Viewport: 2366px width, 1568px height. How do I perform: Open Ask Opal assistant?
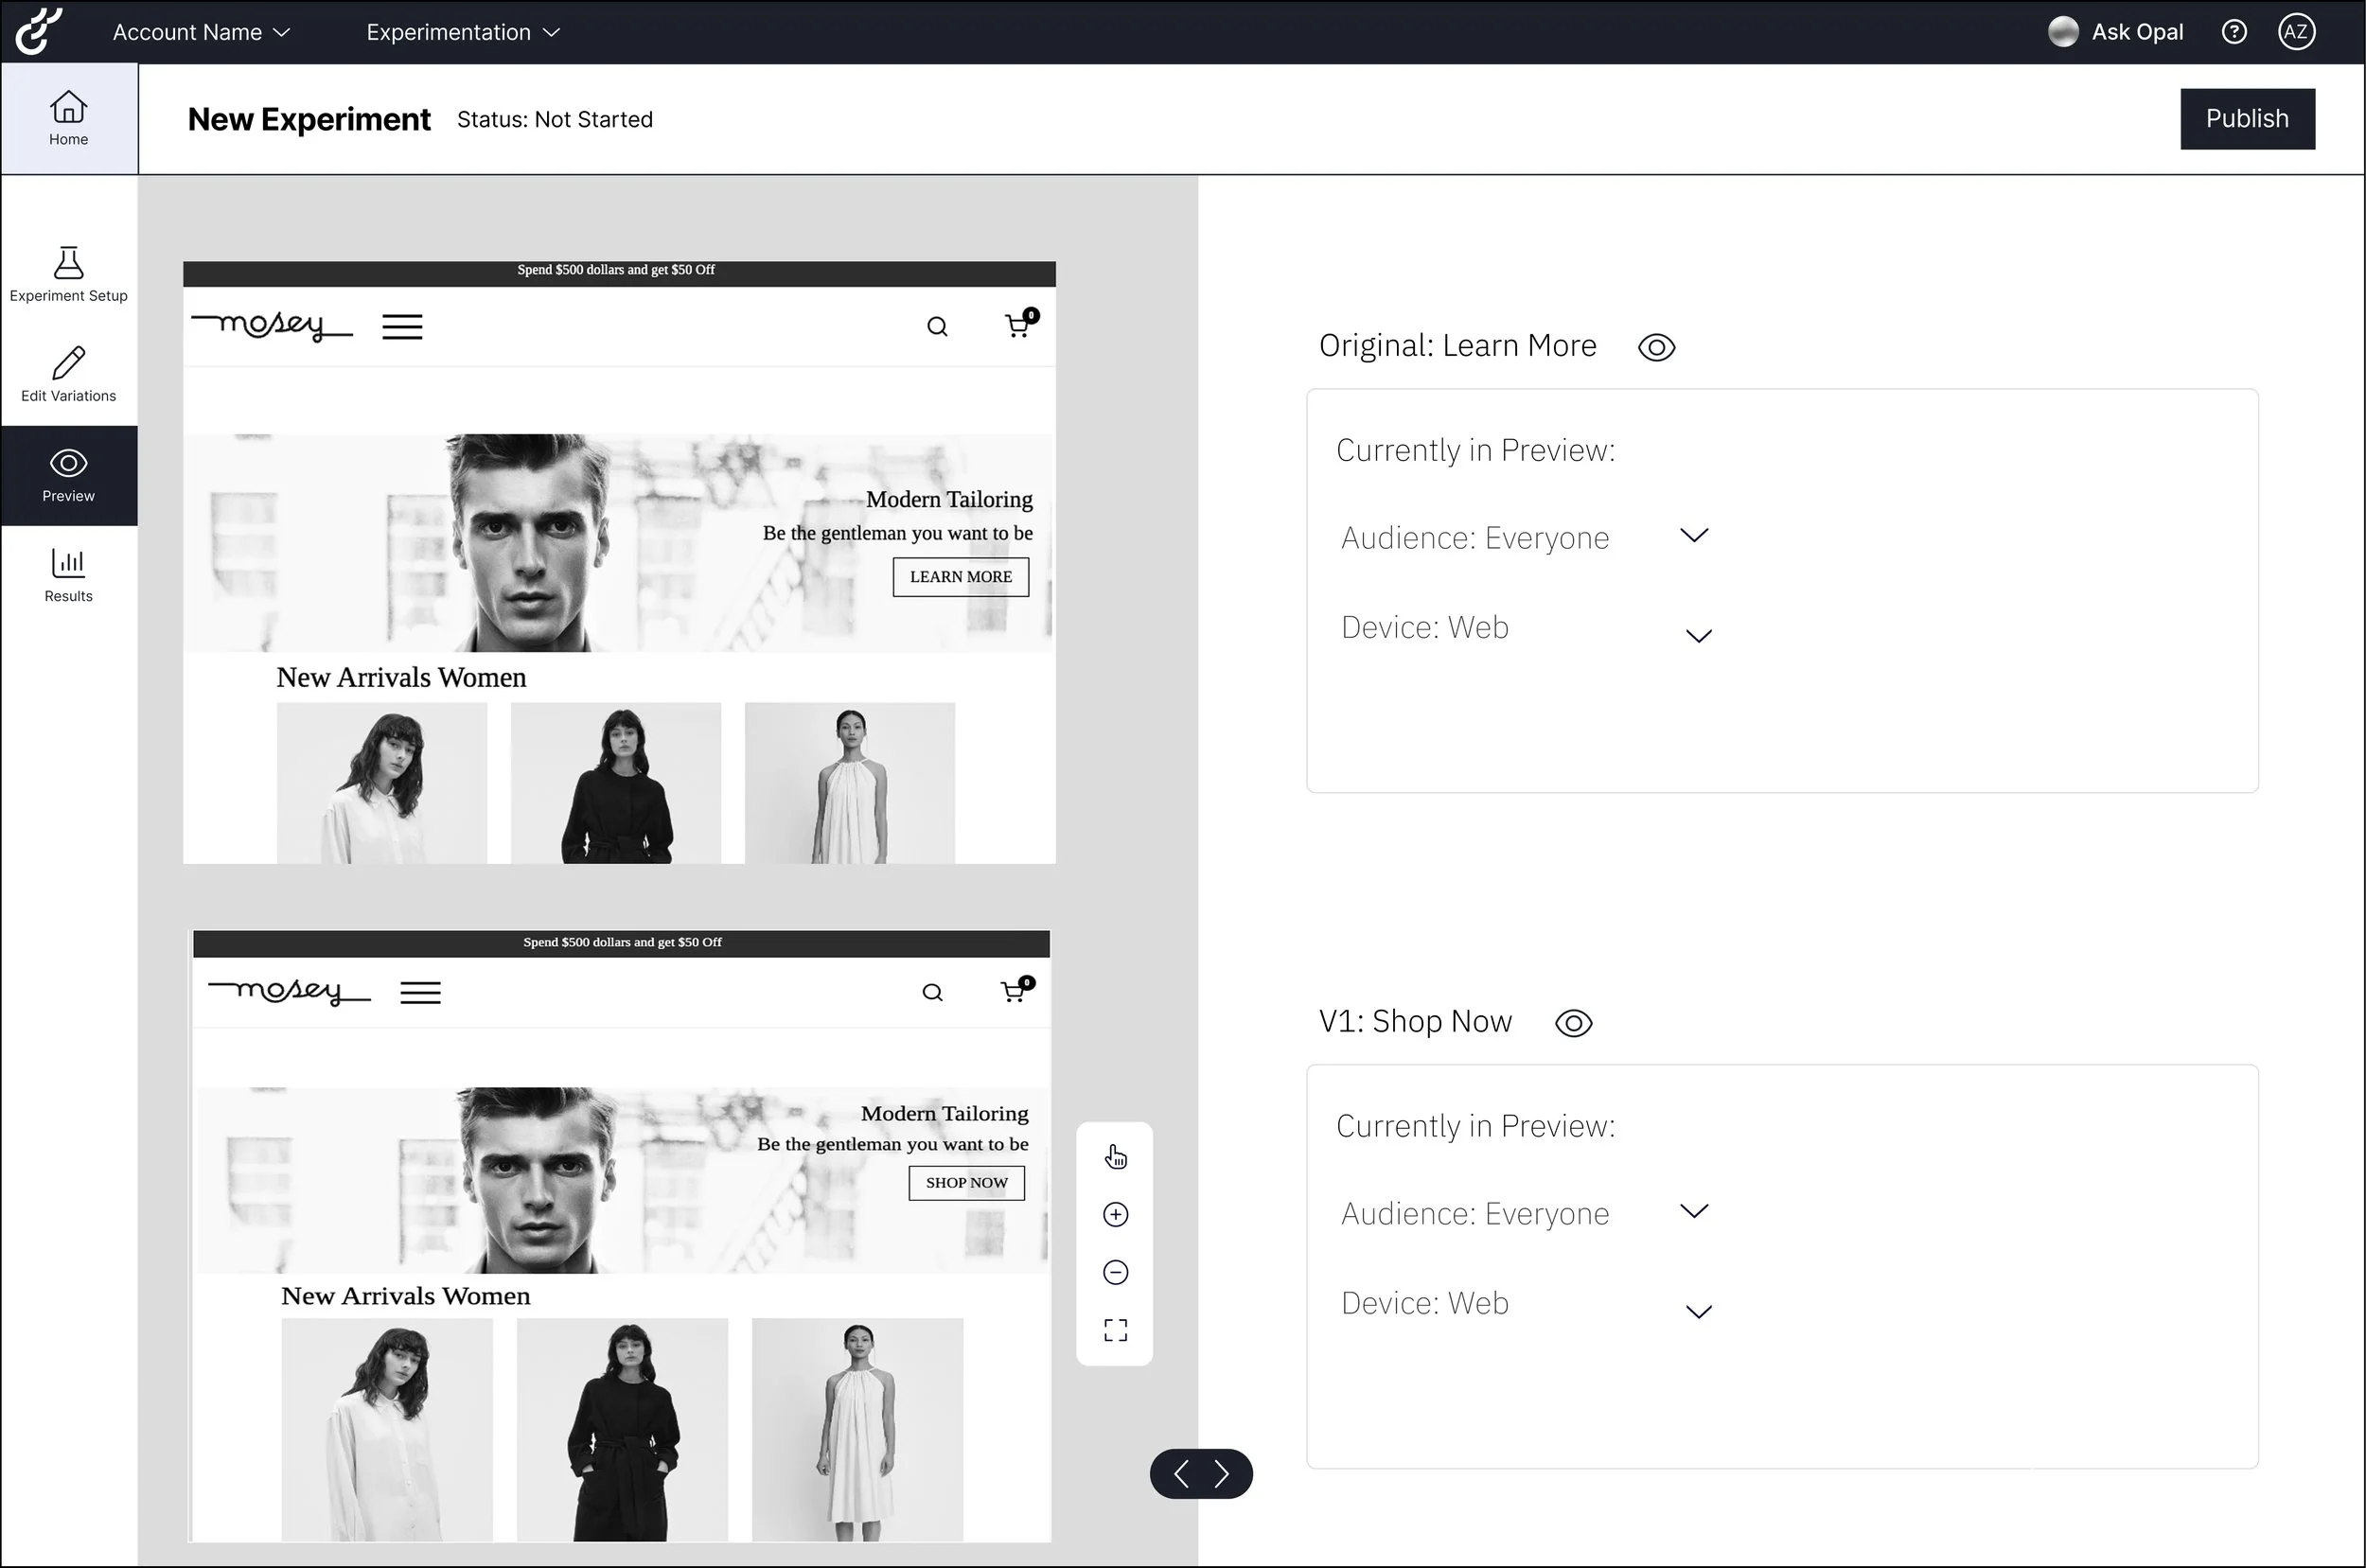(2116, 32)
